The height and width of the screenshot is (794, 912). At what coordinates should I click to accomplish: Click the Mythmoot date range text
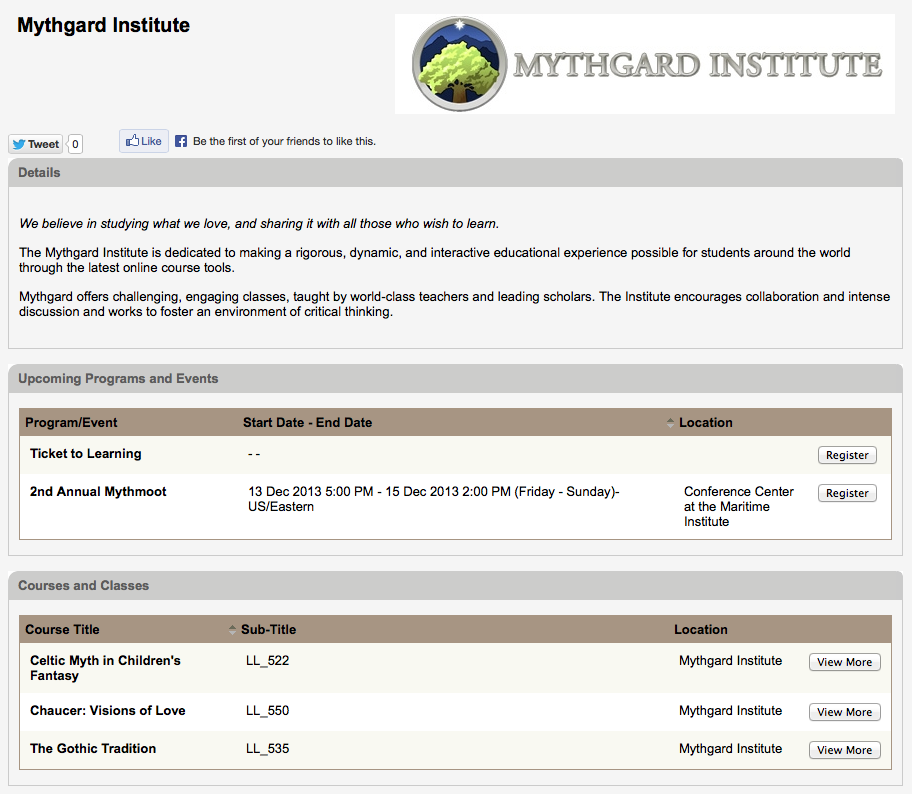[x=433, y=499]
